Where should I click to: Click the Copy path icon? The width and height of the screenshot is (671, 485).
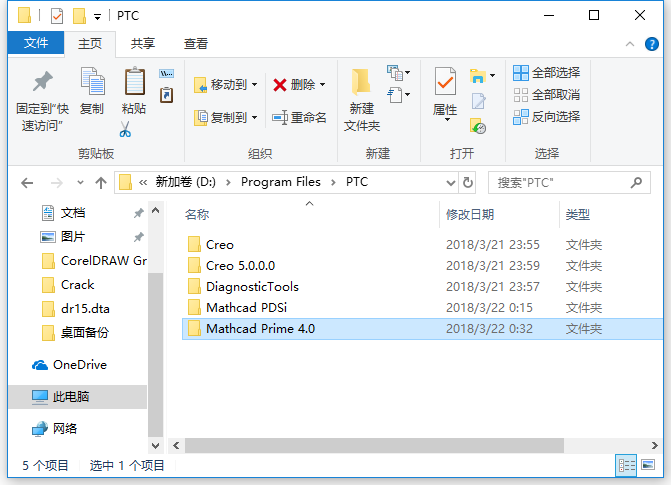[x=166, y=74]
